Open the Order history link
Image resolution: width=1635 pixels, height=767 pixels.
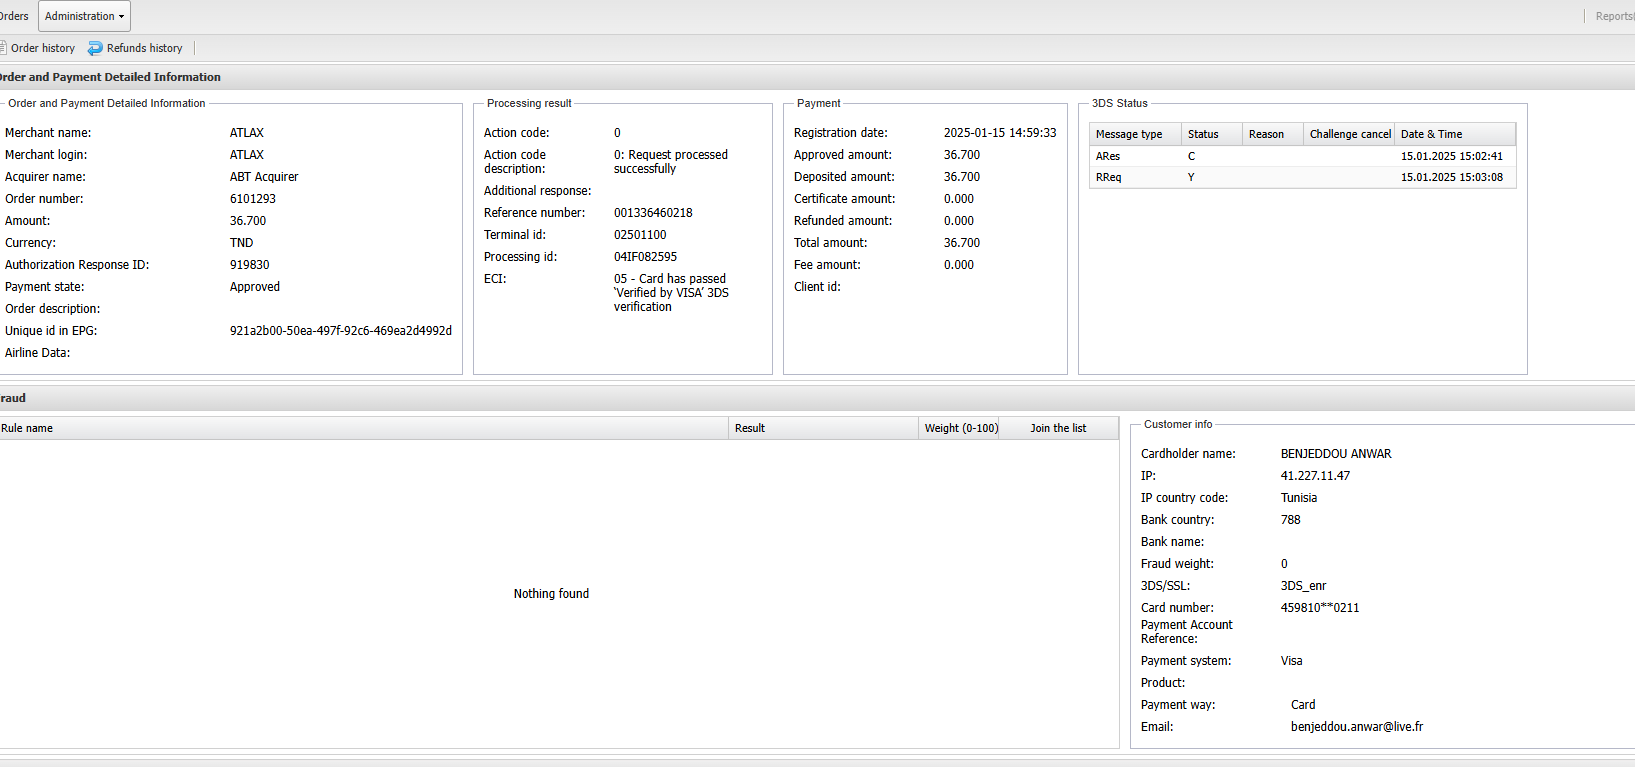tap(42, 48)
